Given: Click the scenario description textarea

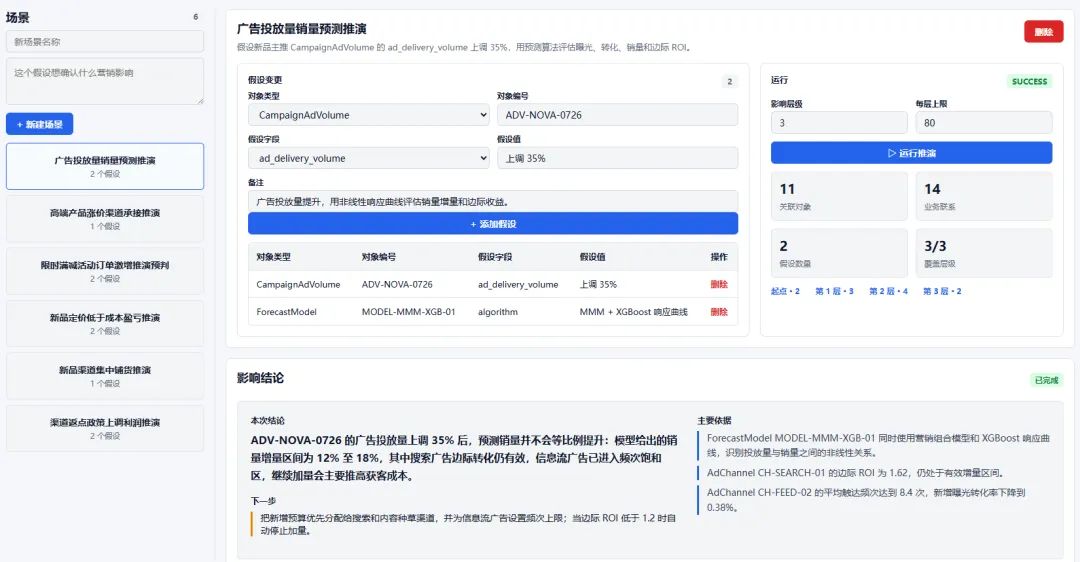Looking at the screenshot, I should coord(105,81).
